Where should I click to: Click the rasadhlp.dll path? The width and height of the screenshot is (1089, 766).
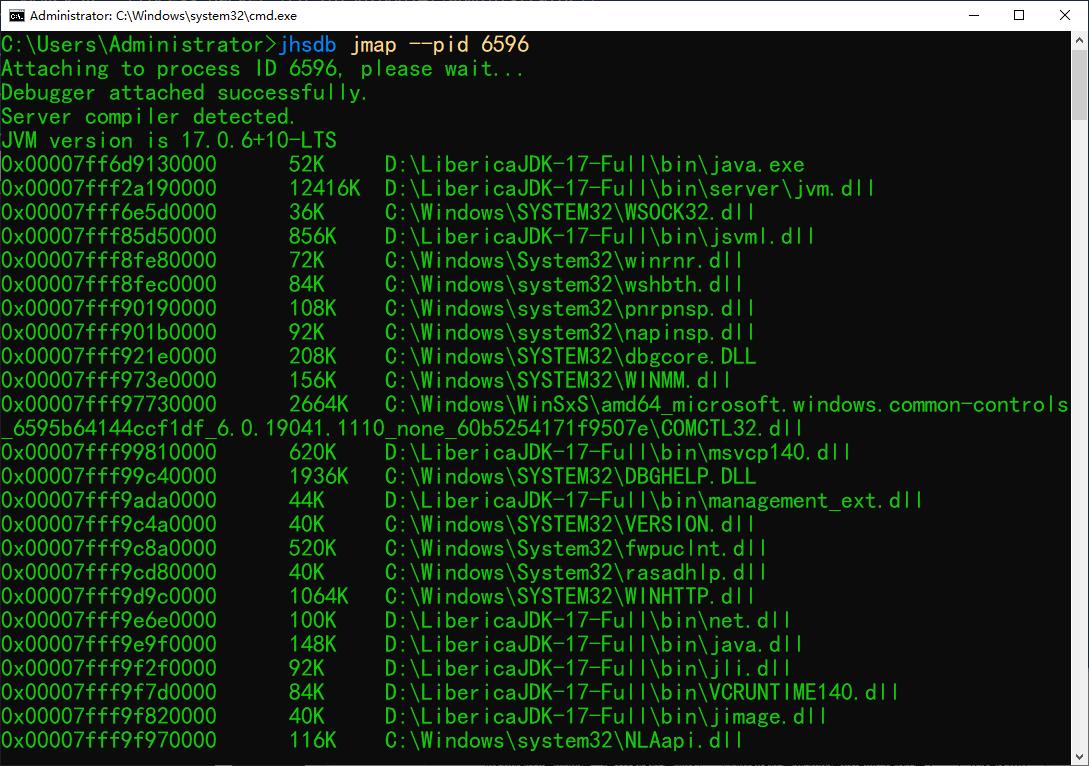(576, 572)
